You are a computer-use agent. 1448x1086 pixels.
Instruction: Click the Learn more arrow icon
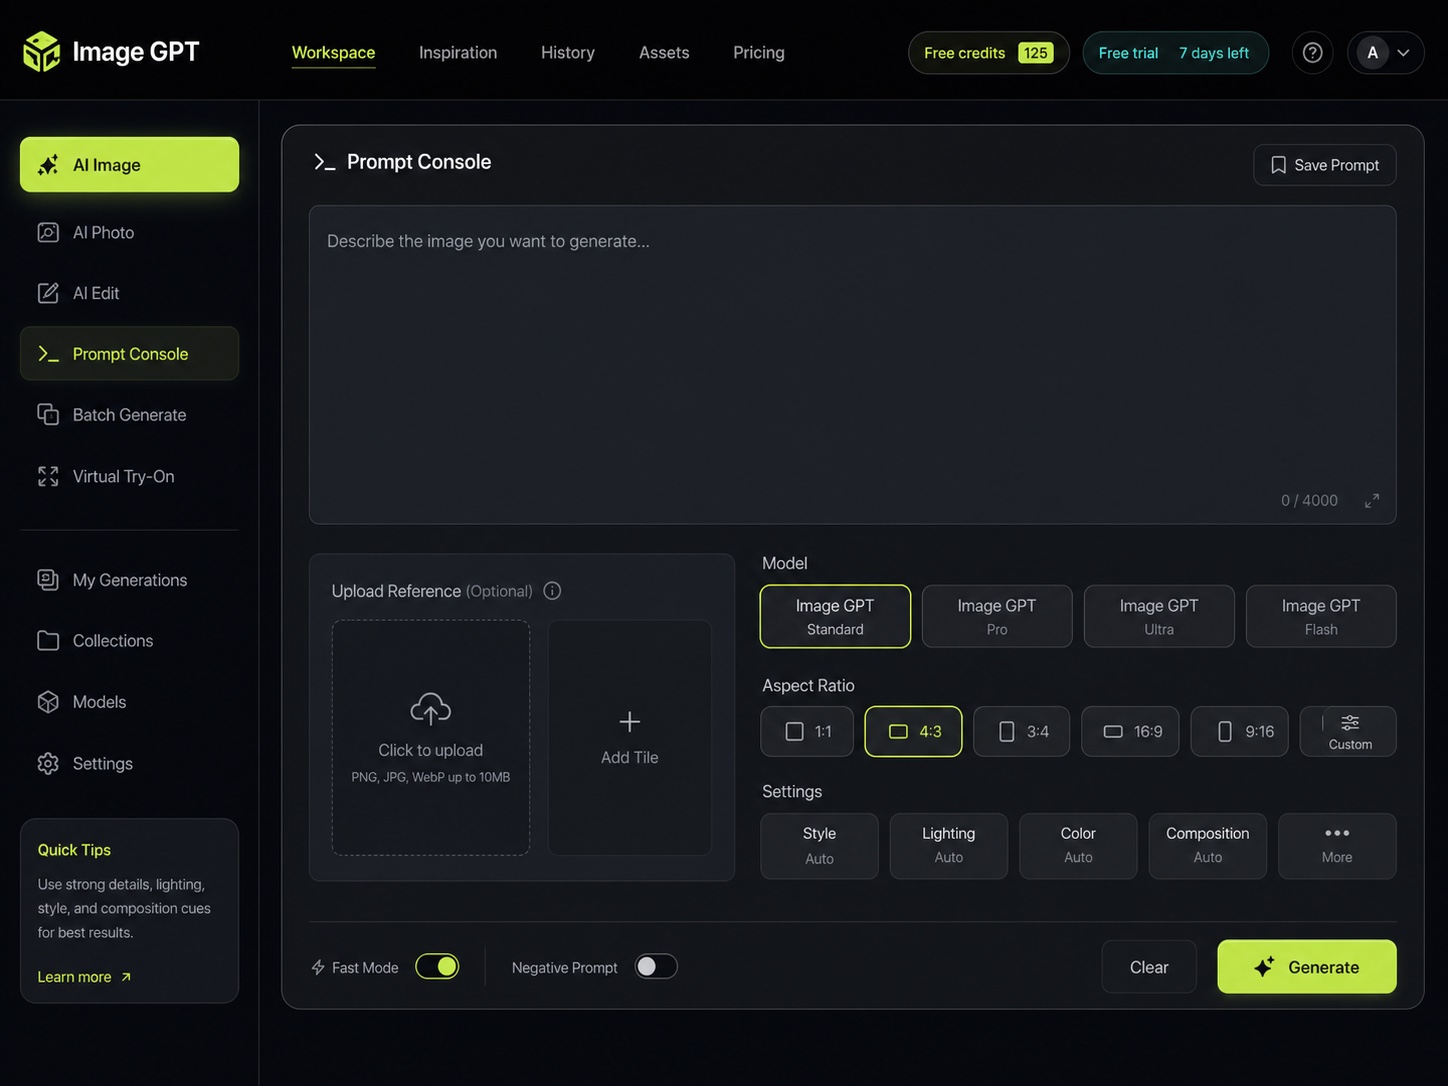(126, 977)
